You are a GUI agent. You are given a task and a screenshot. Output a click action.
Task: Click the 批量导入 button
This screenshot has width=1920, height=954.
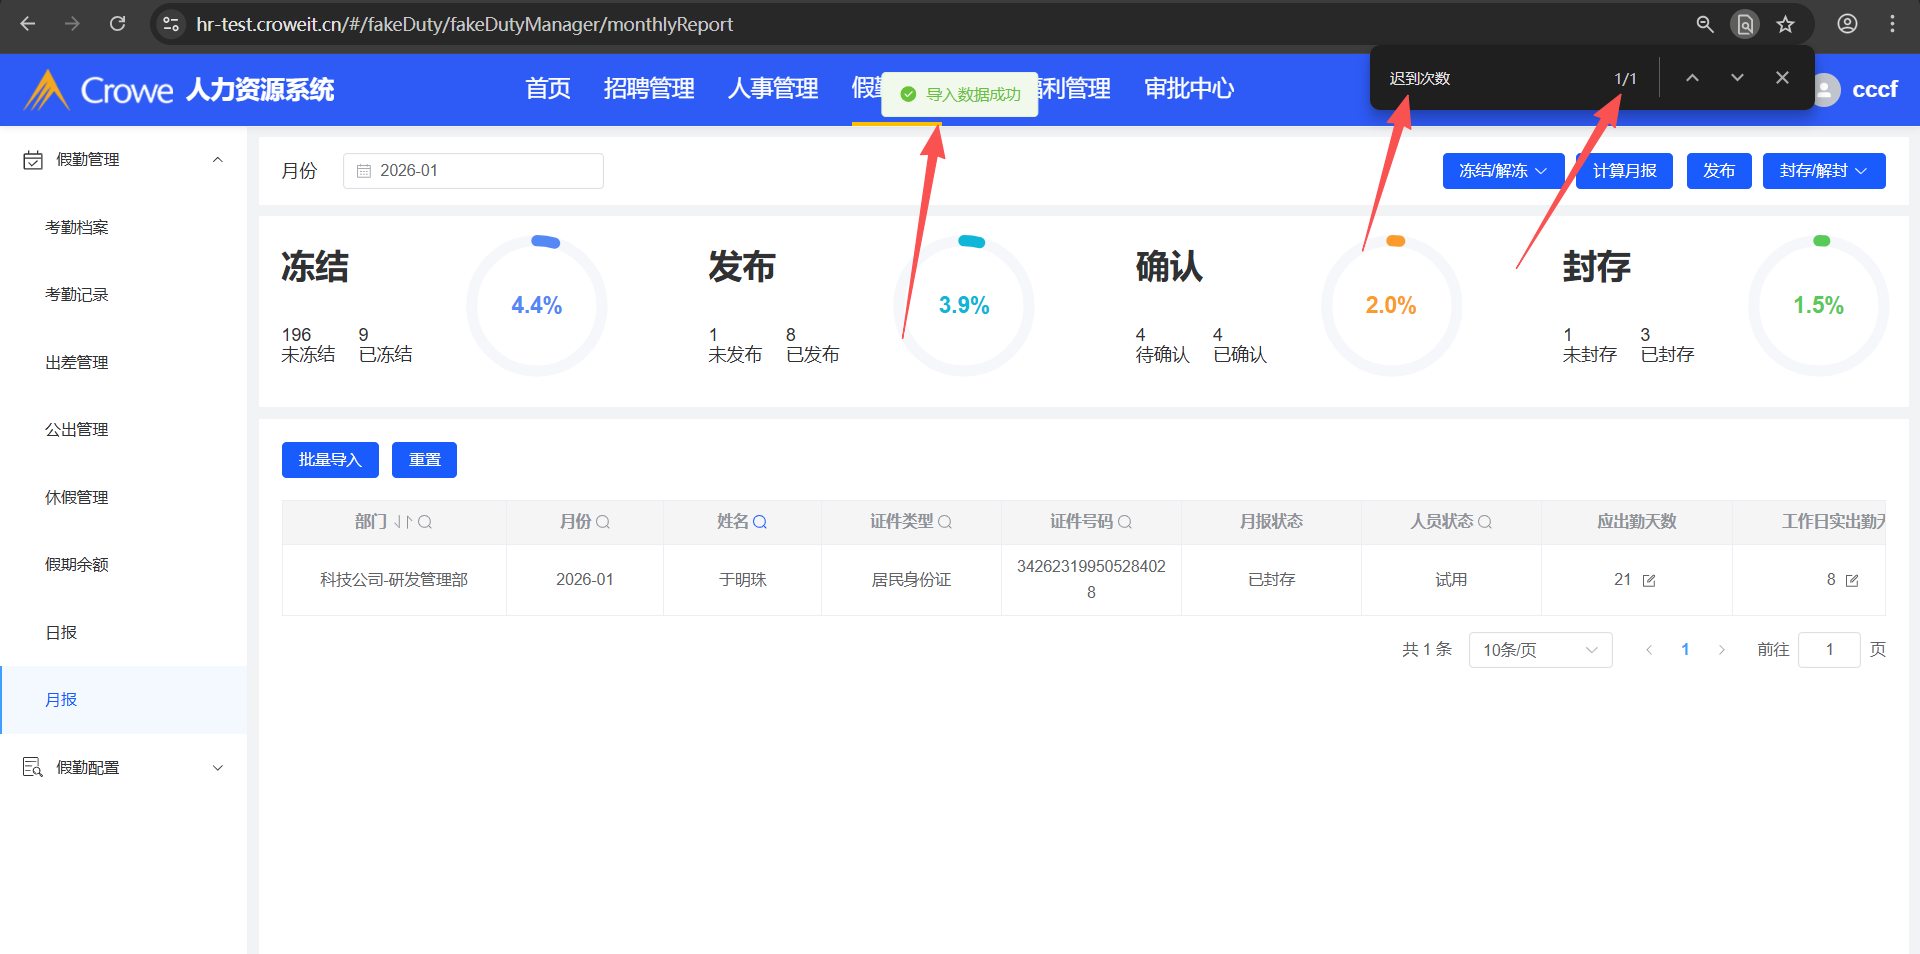[330, 460]
